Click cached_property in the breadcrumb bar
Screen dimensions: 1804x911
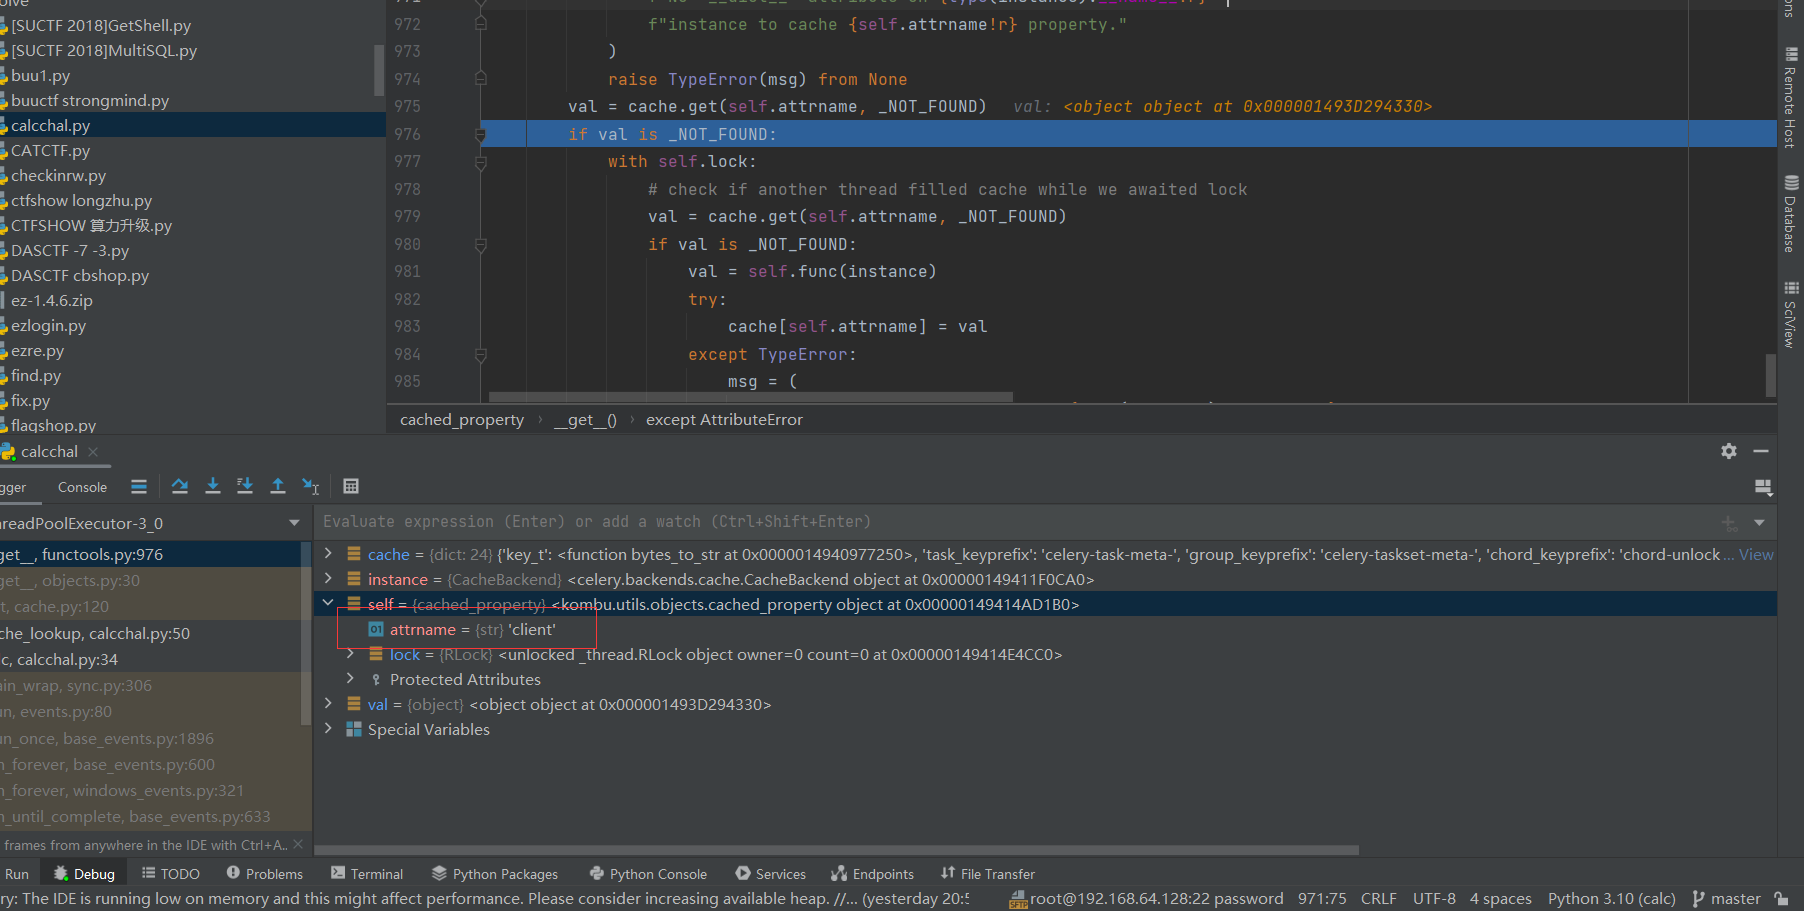(x=462, y=420)
